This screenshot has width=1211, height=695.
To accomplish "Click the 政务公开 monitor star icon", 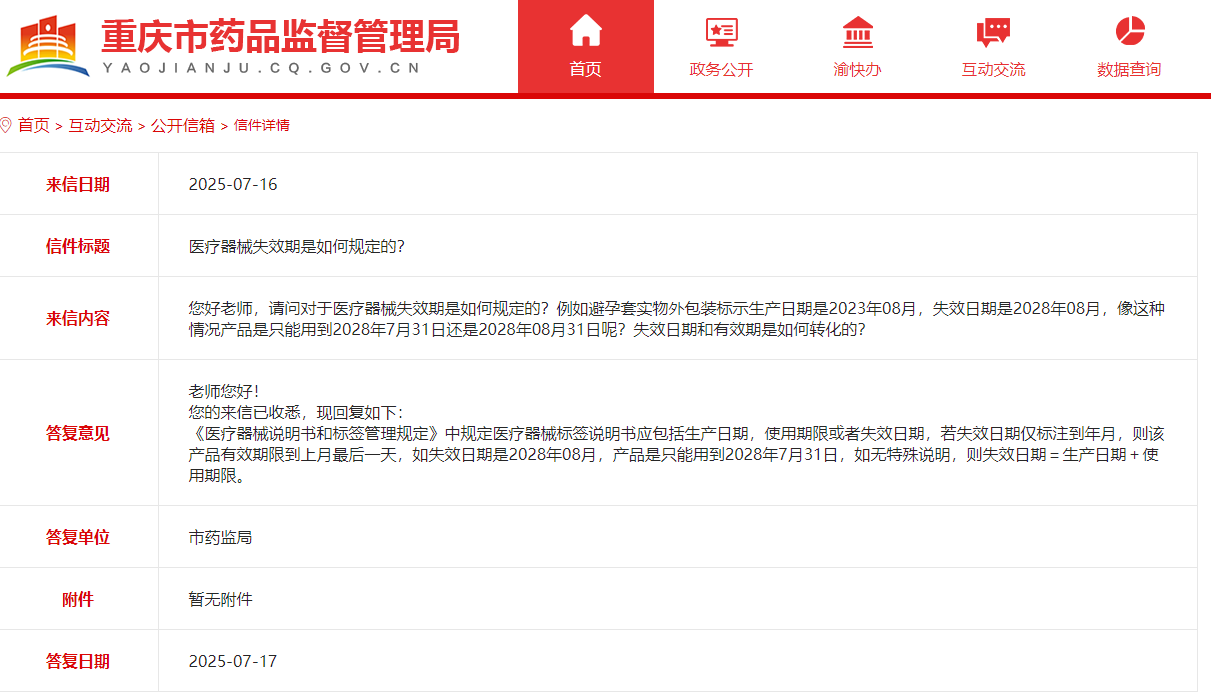I will pos(721,32).
